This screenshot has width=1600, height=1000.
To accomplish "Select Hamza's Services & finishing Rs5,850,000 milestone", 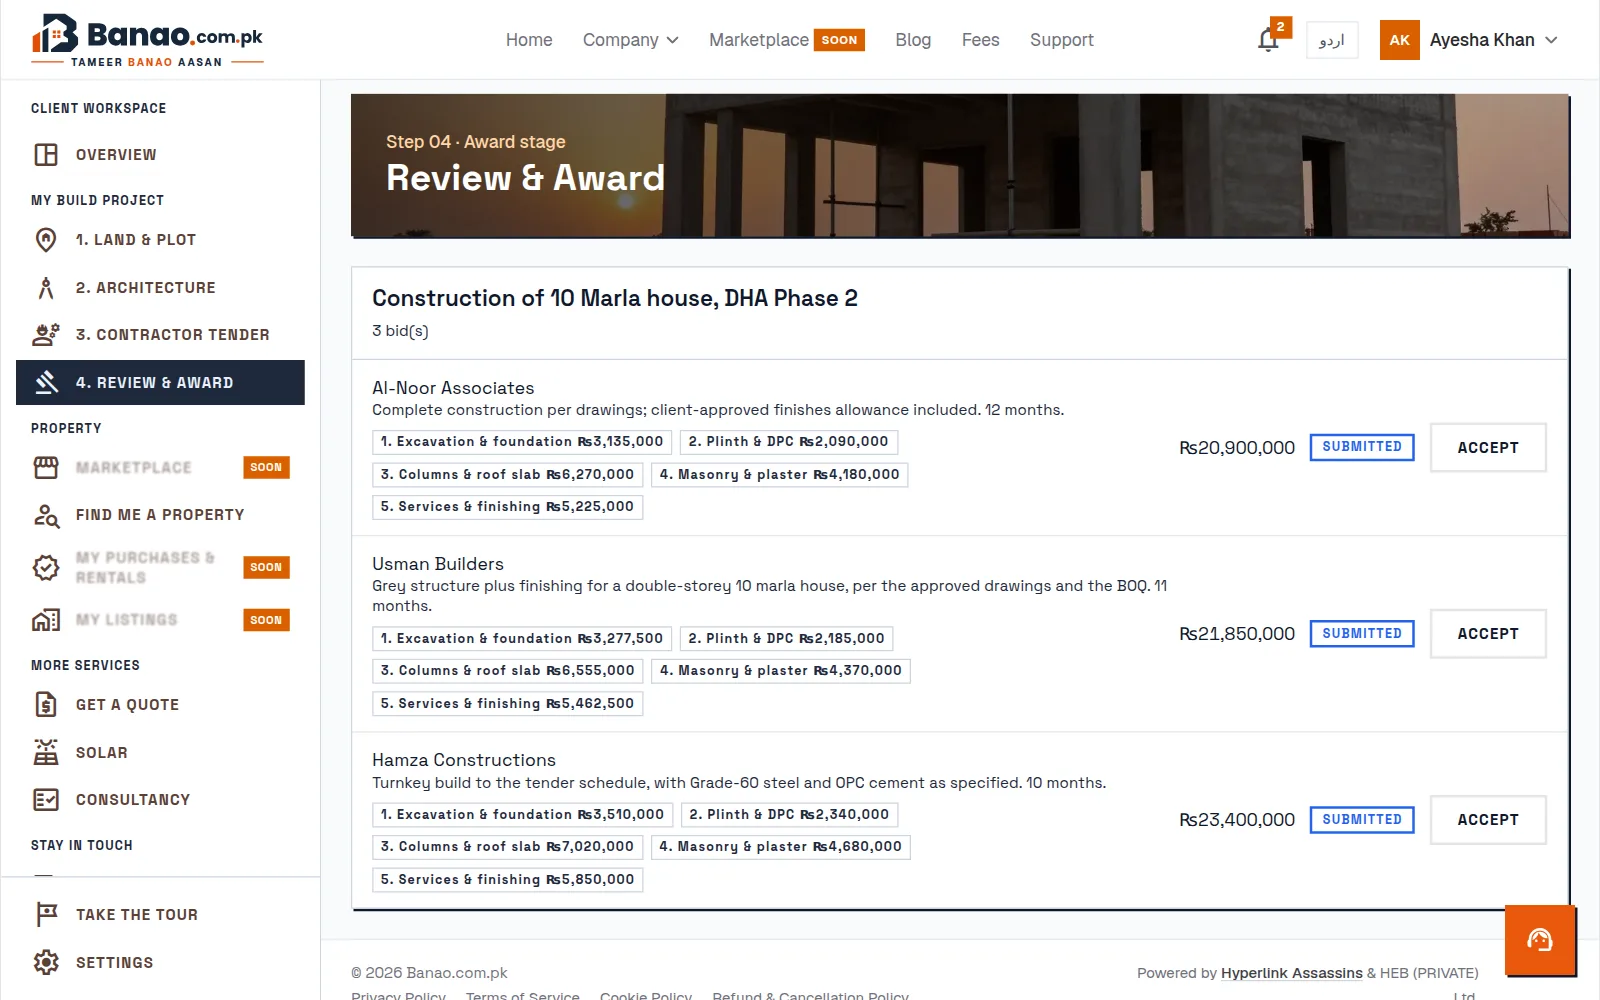I will (508, 880).
